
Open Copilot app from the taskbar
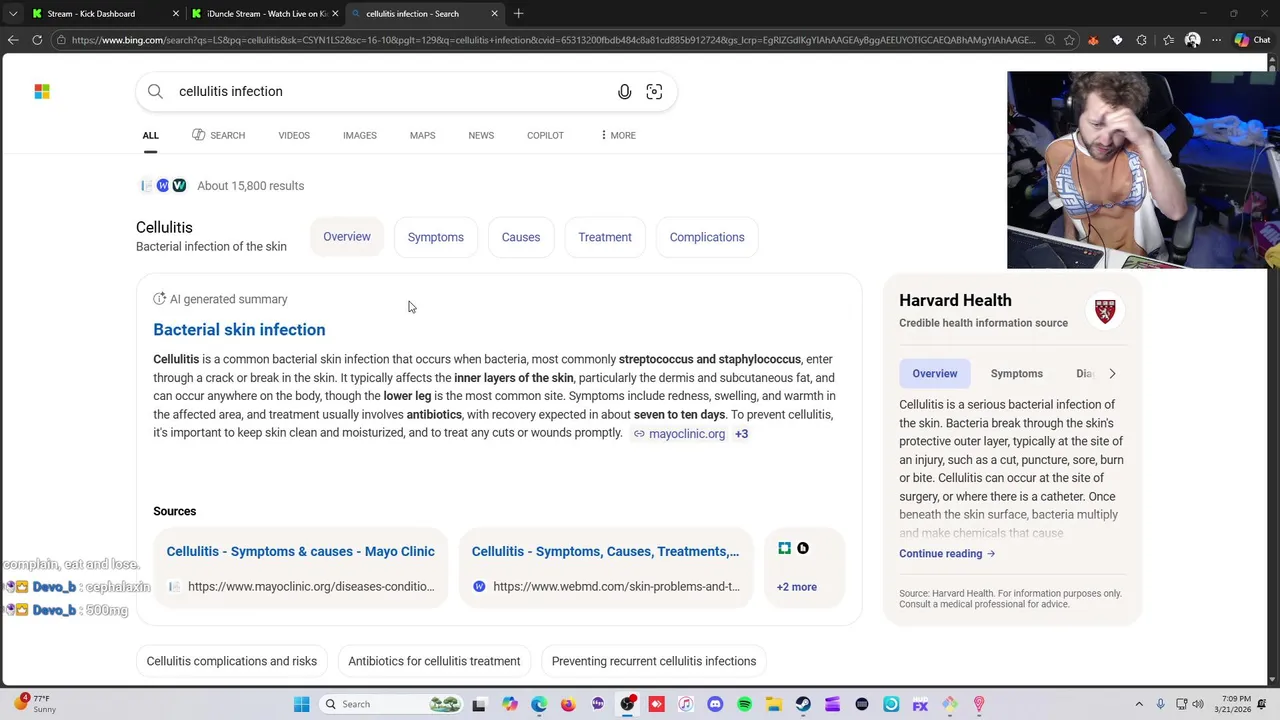tap(510, 704)
